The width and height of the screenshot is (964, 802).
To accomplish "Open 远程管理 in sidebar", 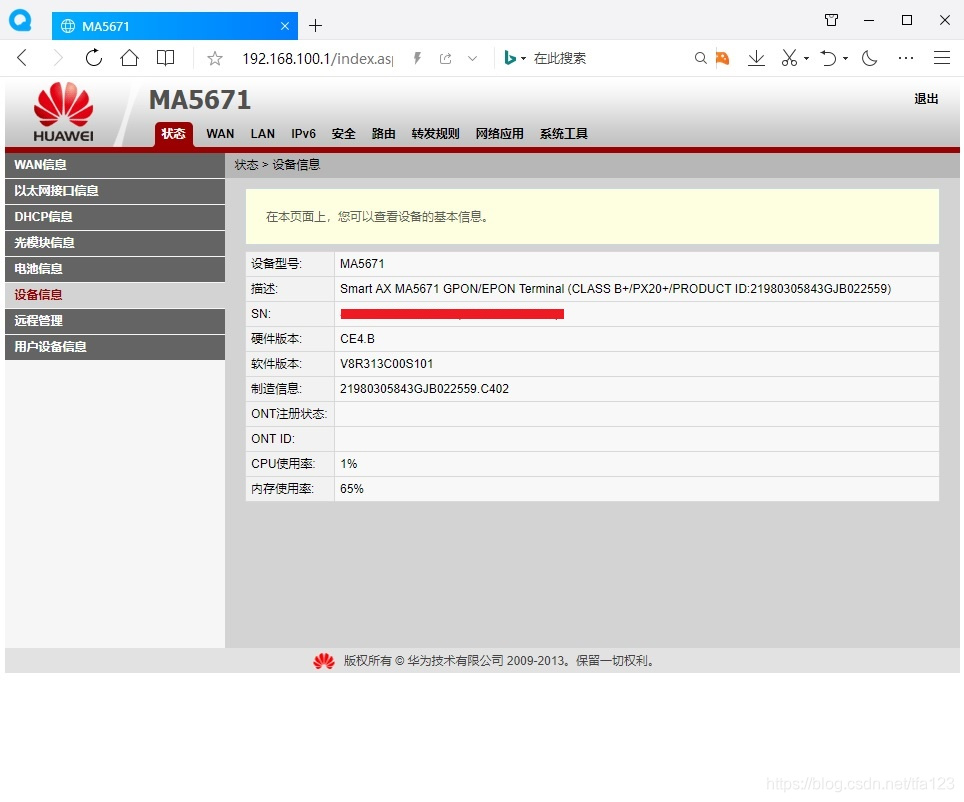I will click(x=115, y=320).
